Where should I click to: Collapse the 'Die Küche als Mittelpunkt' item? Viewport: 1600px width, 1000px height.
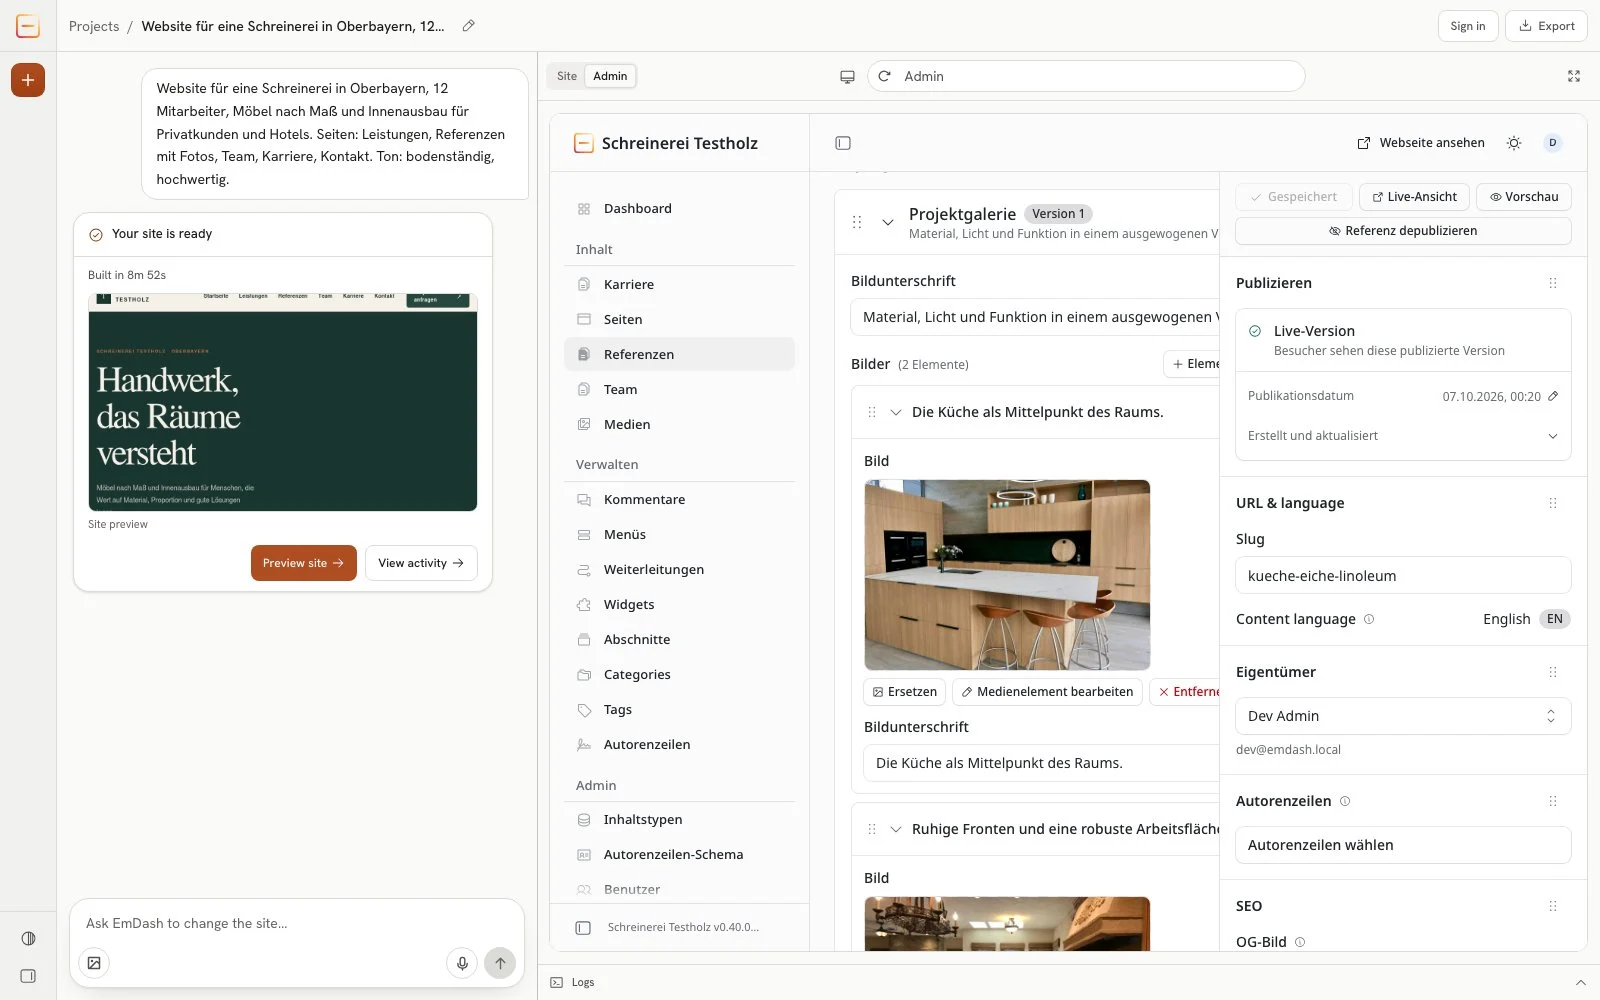[896, 412]
